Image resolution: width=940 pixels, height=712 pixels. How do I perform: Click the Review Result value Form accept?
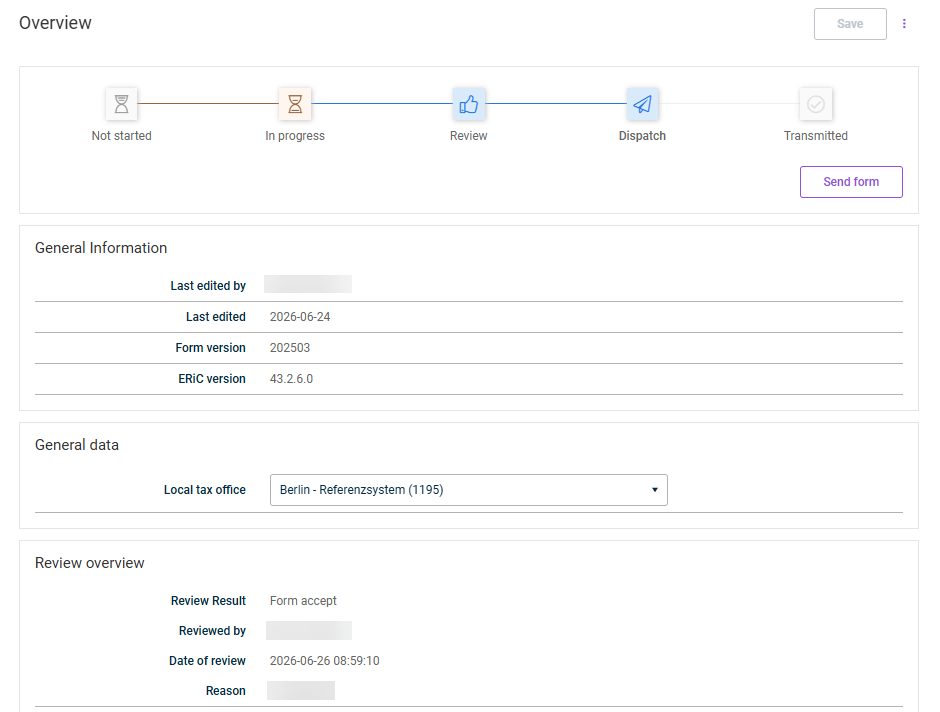pos(303,601)
